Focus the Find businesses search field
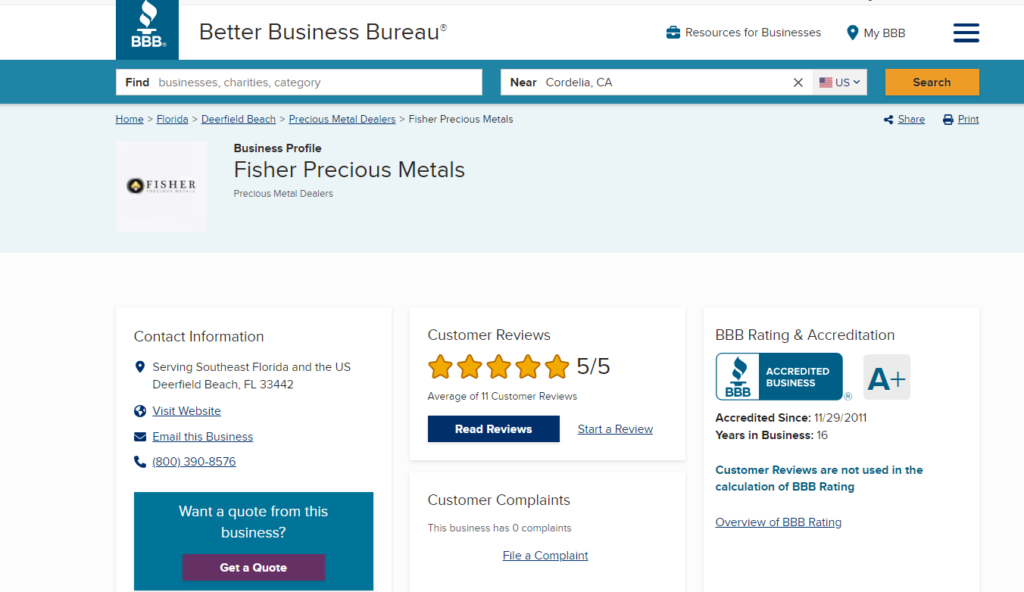Image resolution: width=1024 pixels, height=592 pixels. click(299, 82)
